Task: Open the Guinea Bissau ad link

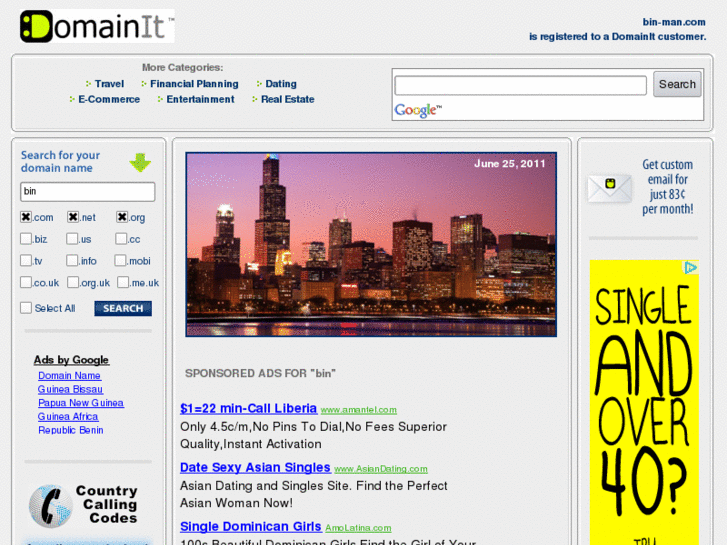Action: [70, 389]
